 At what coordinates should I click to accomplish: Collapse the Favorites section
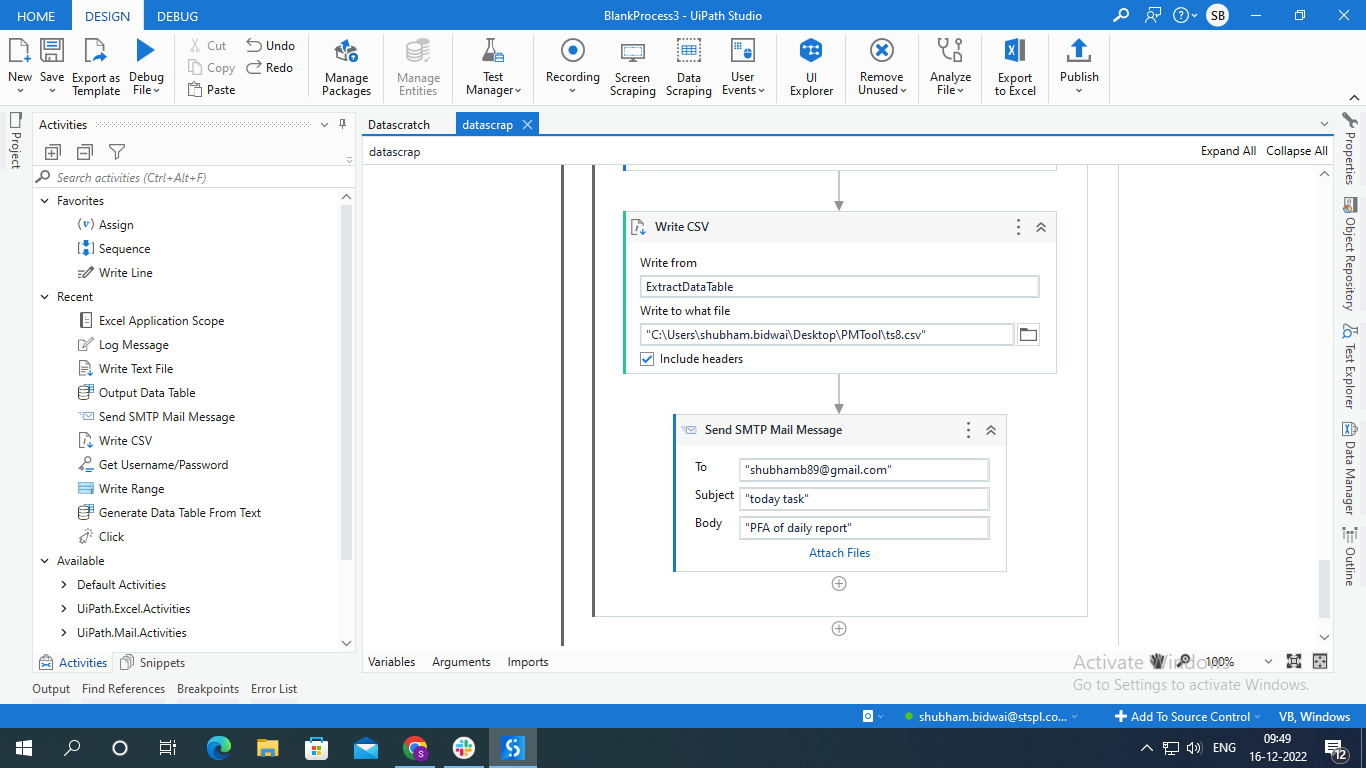pos(45,201)
